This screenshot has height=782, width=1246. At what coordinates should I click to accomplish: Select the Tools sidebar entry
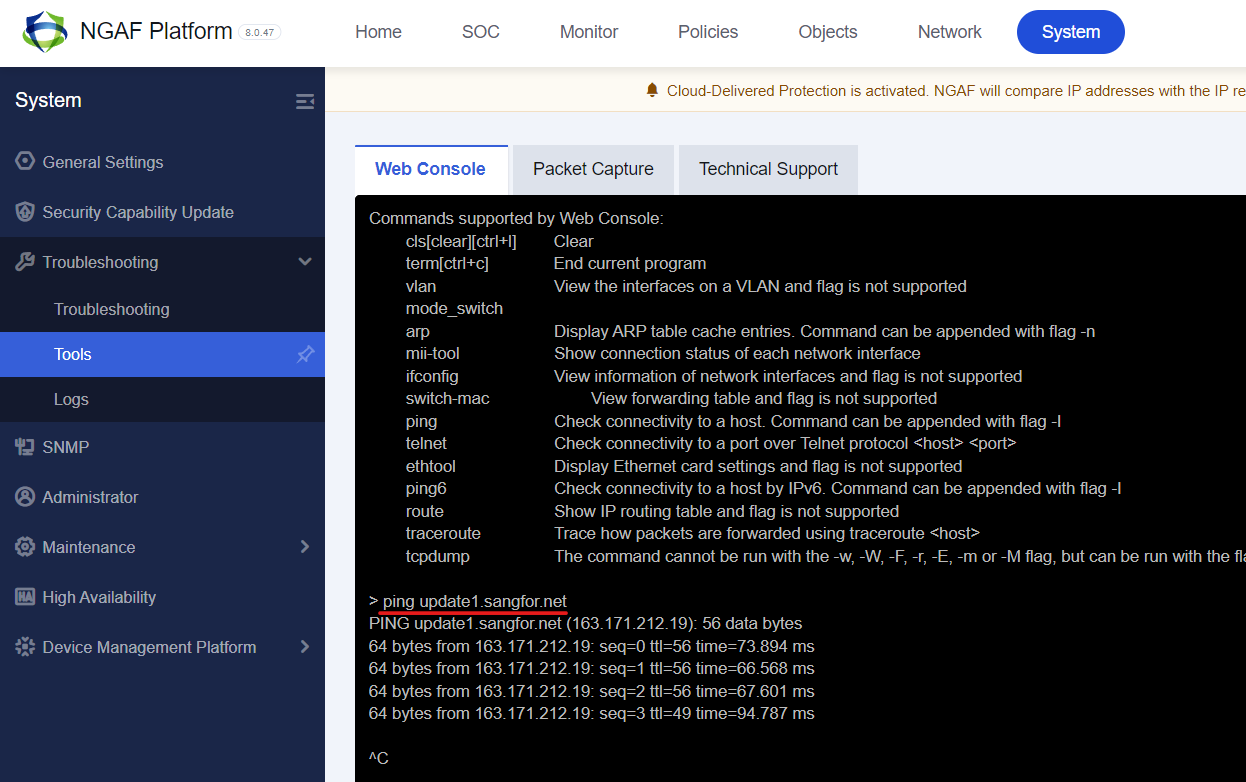pos(162,354)
